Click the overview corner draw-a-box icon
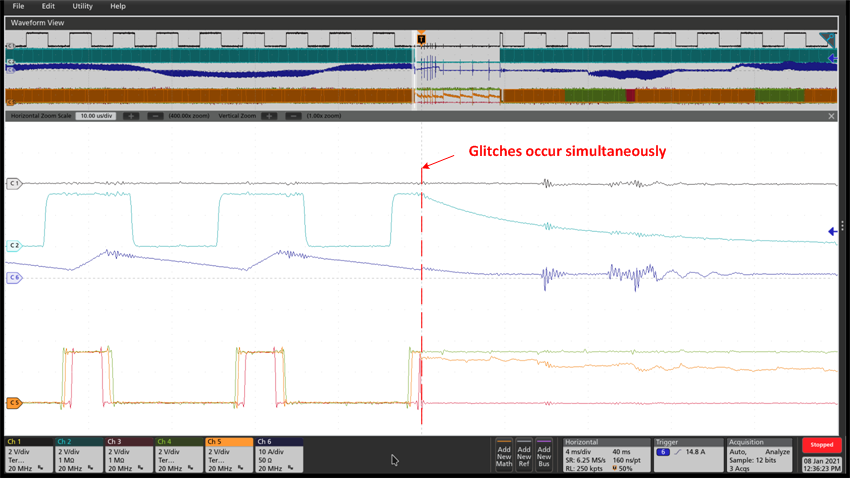The height and width of the screenshot is (479, 851). click(828, 39)
